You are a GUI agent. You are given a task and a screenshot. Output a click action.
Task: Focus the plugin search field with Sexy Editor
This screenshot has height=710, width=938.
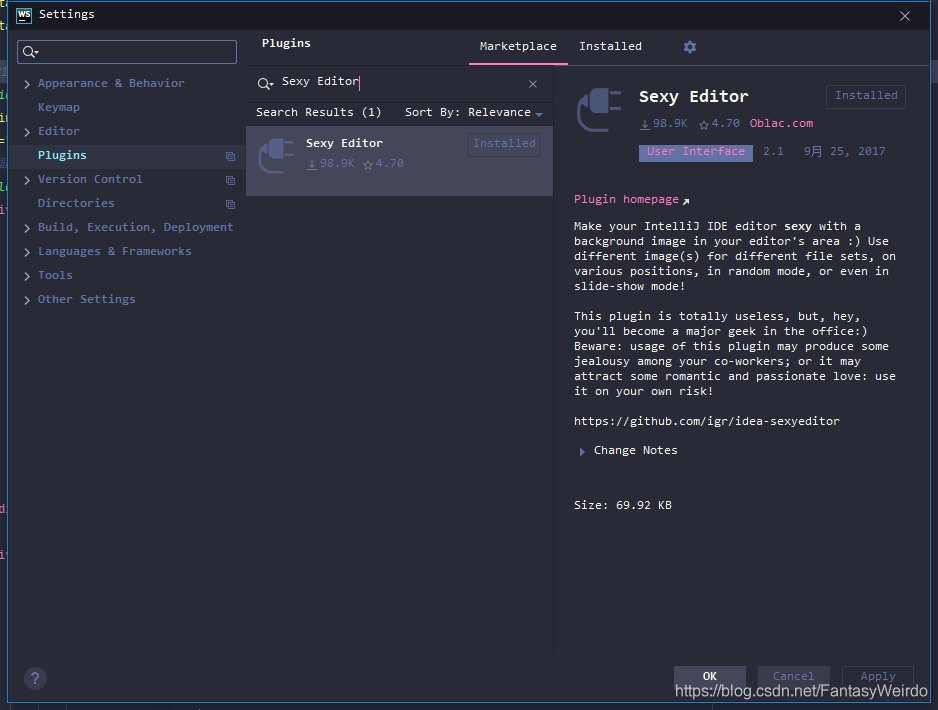coord(398,83)
